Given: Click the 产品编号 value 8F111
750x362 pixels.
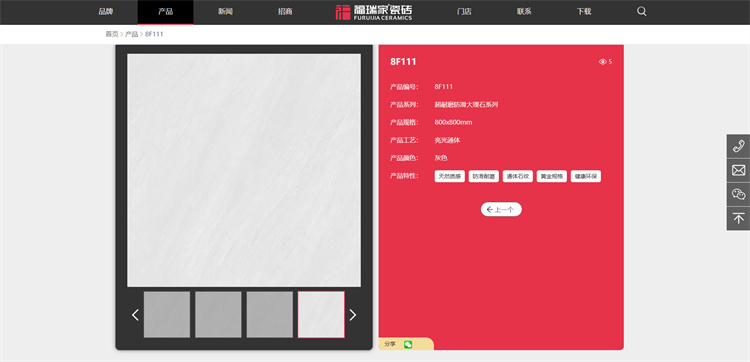Looking at the screenshot, I should coord(443,87).
